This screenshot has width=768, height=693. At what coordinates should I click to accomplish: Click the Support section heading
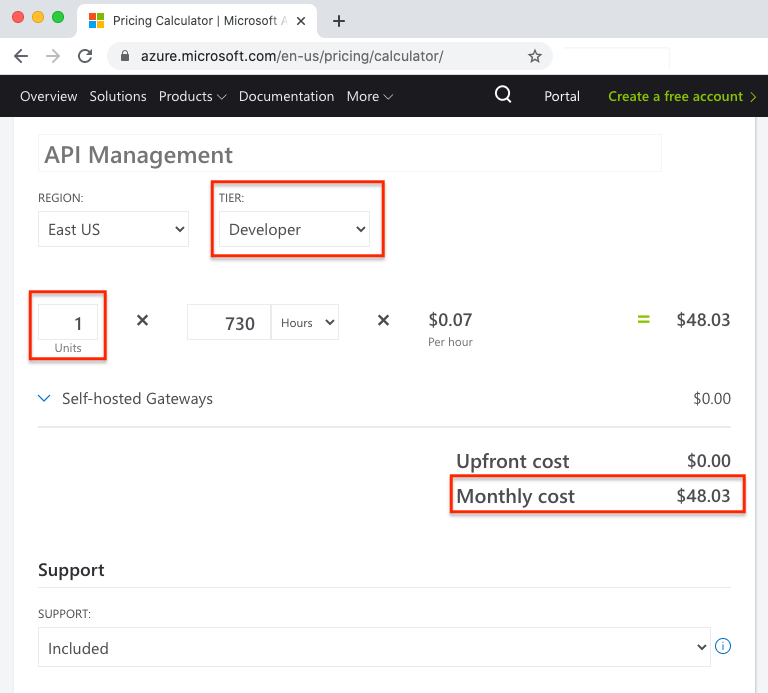(x=72, y=570)
